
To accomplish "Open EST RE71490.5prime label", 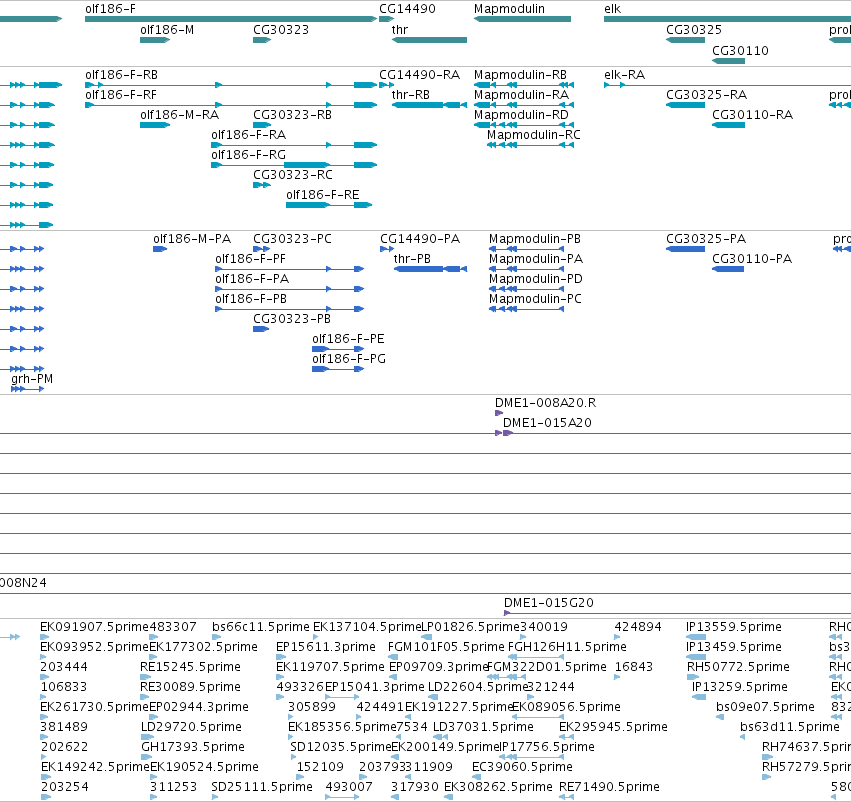I will coord(609,787).
